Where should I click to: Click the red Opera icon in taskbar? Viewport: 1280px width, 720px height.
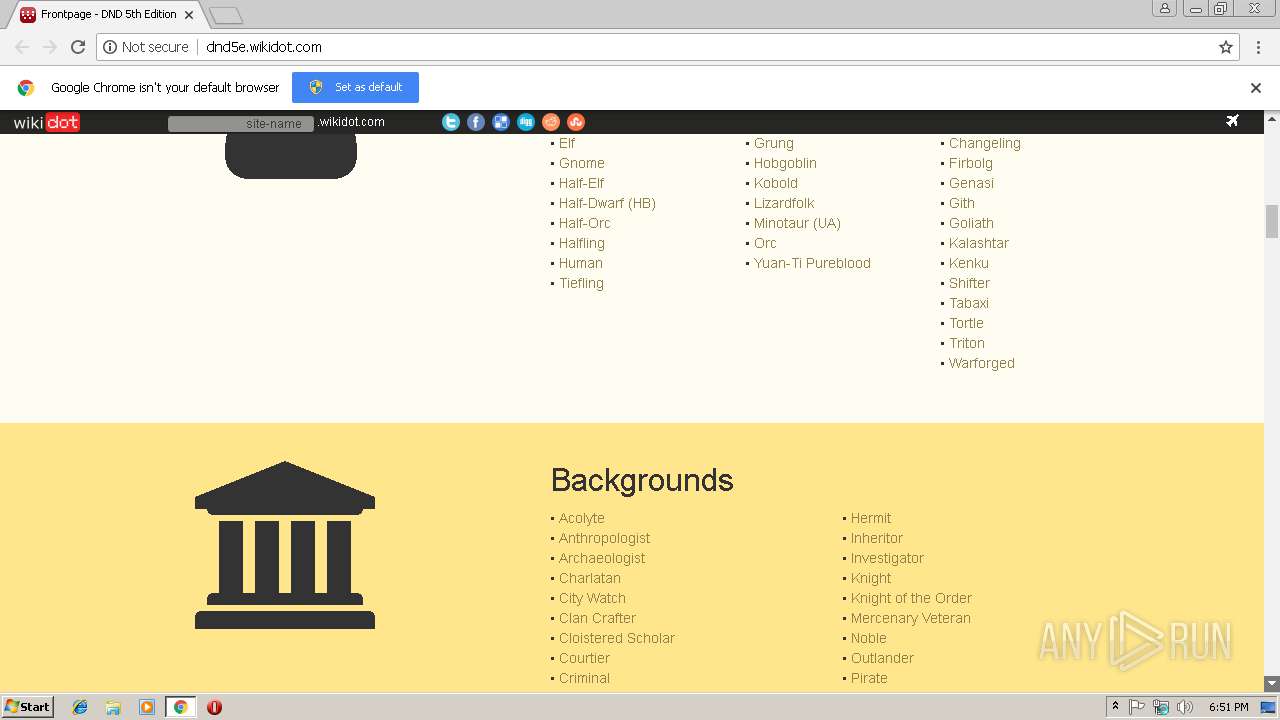point(214,707)
